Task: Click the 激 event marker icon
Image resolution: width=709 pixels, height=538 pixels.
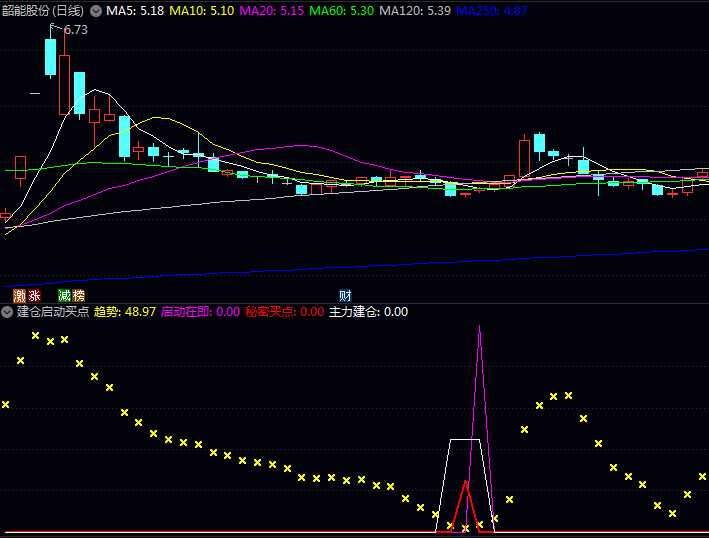Action: point(20,296)
